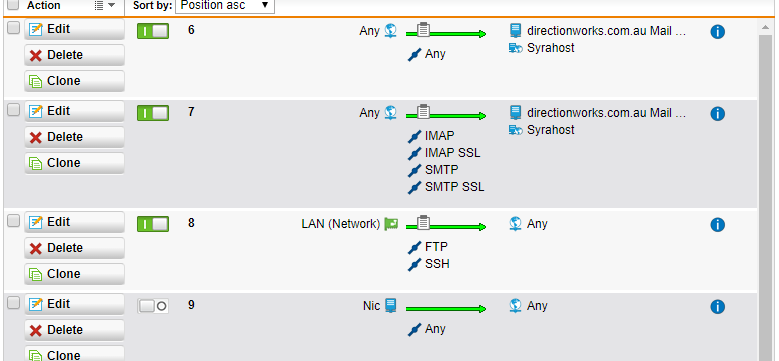Click info icon for rule 9
This screenshot has height=361, width=779.
point(717,307)
